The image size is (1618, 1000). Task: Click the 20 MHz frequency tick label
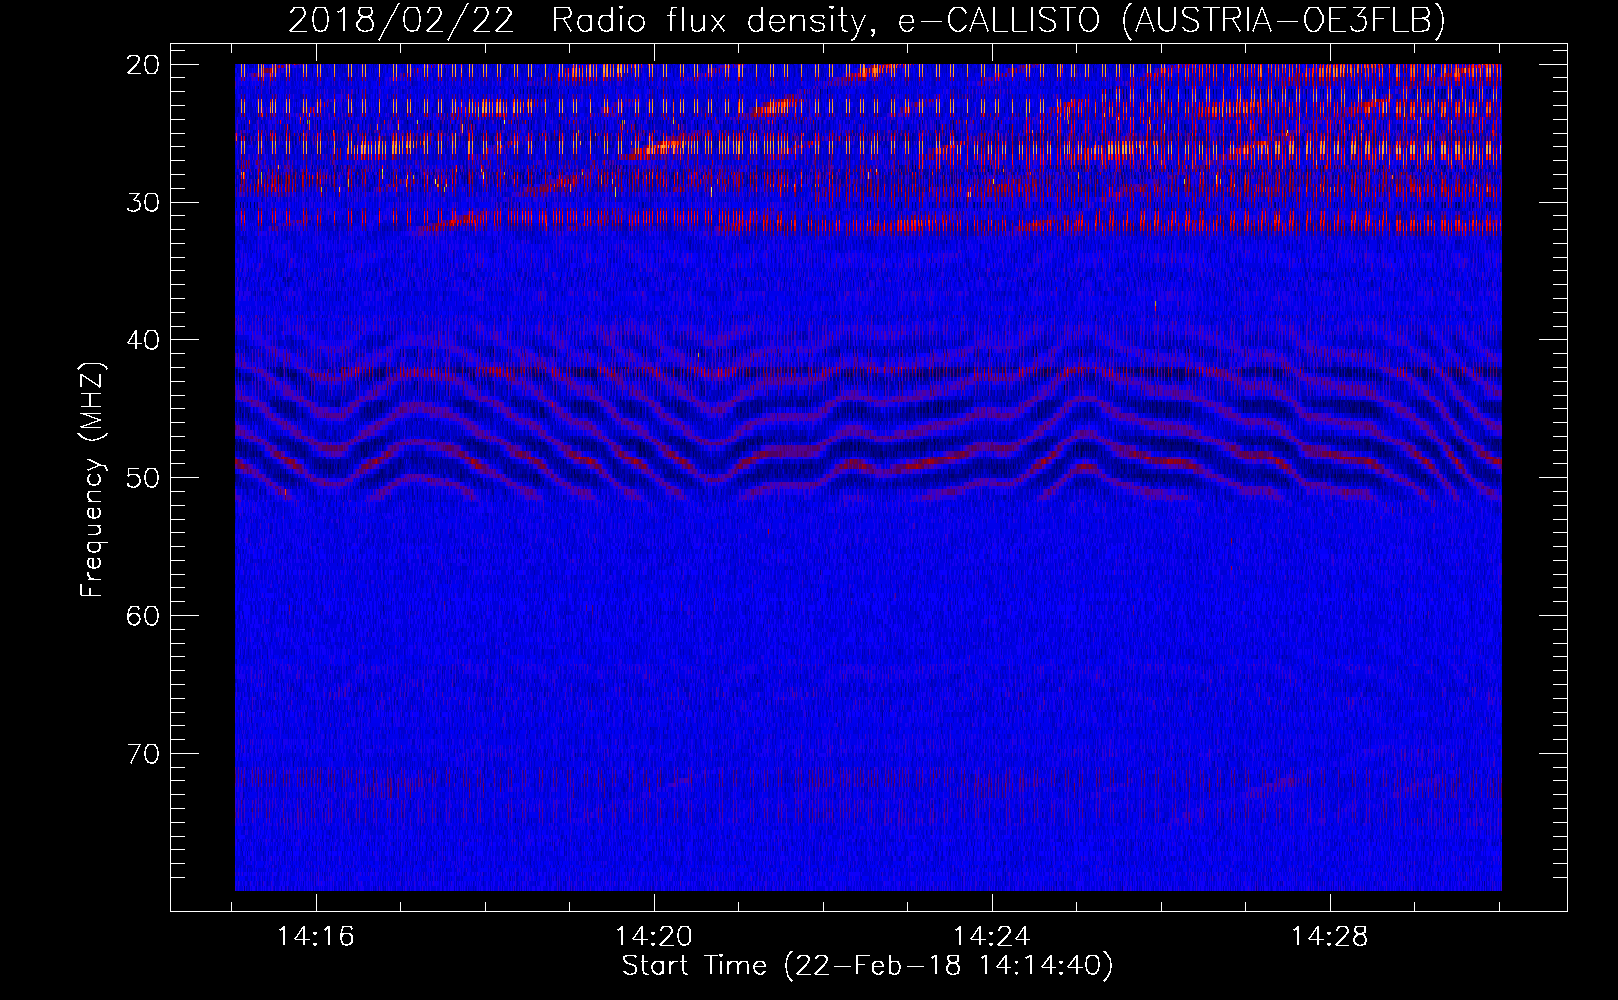pos(144,65)
